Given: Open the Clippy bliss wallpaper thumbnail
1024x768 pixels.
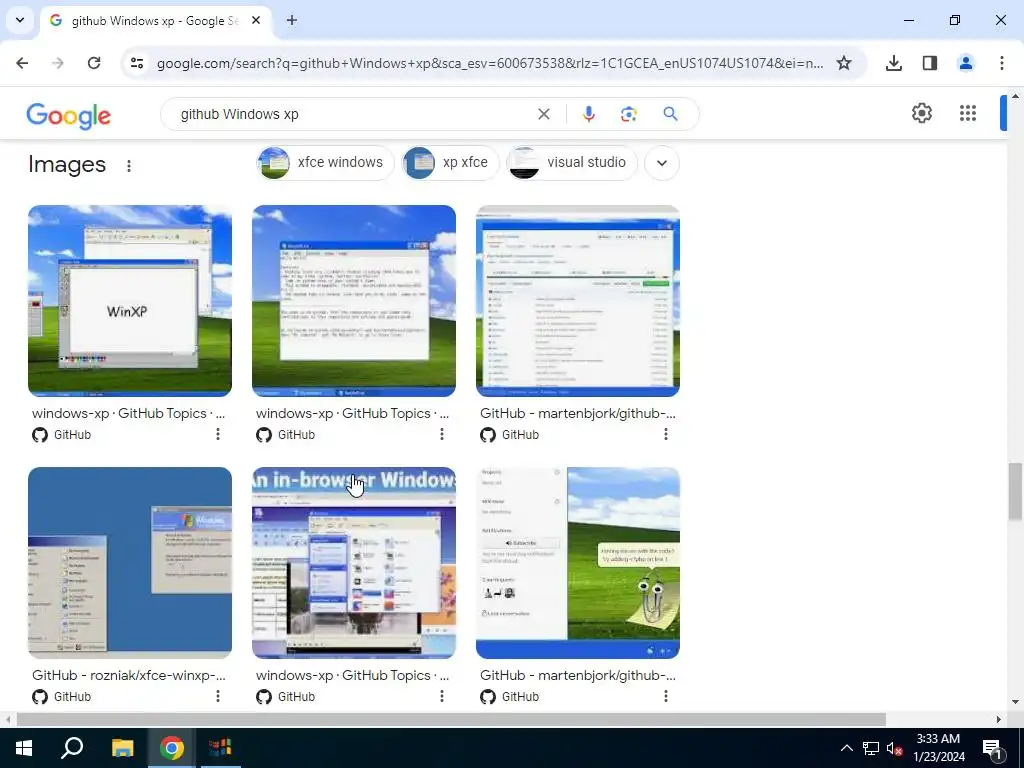Looking at the screenshot, I should click(578, 562).
